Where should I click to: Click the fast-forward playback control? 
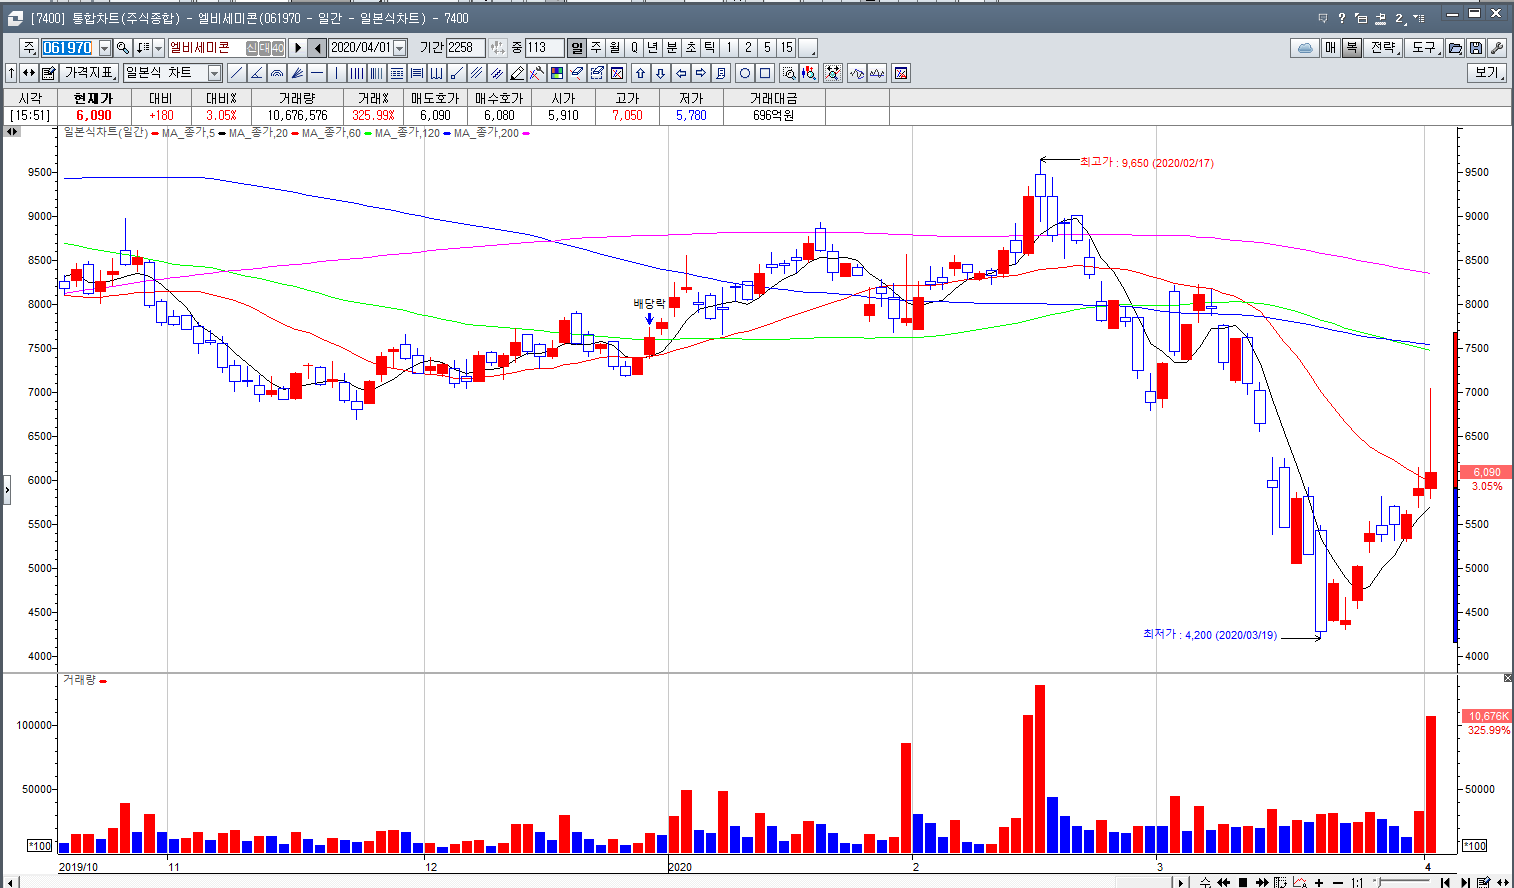[x=1261, y=882]
